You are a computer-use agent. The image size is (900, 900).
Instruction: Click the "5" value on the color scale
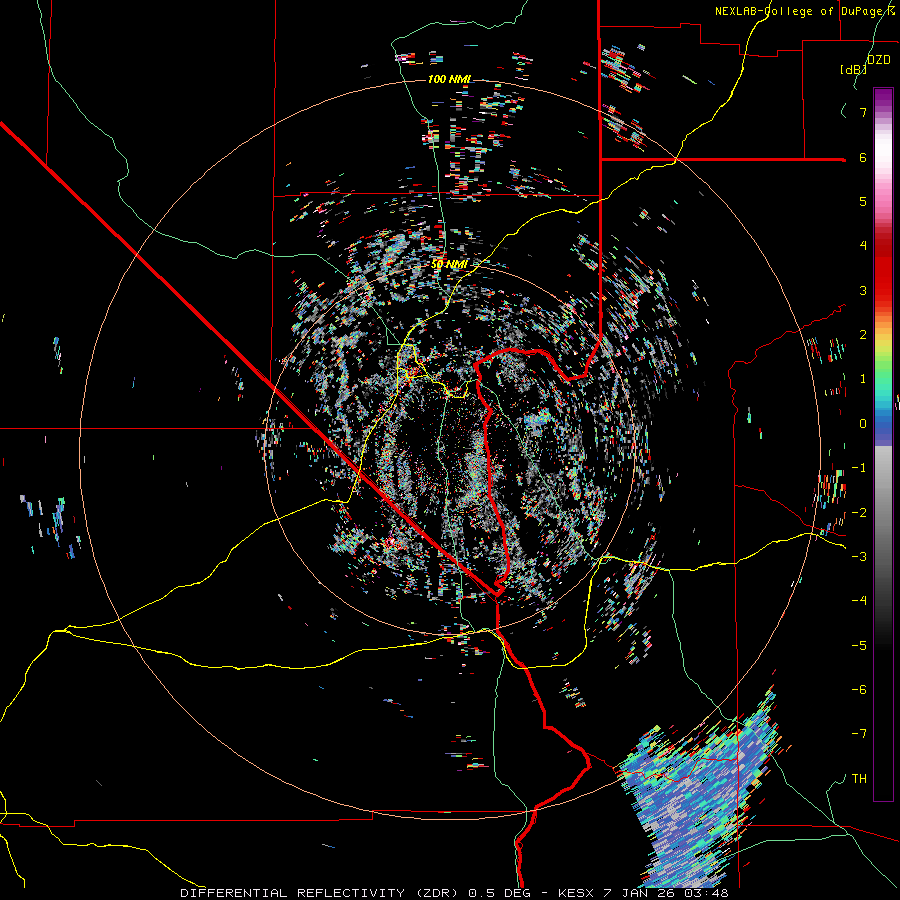click(863, 201)
